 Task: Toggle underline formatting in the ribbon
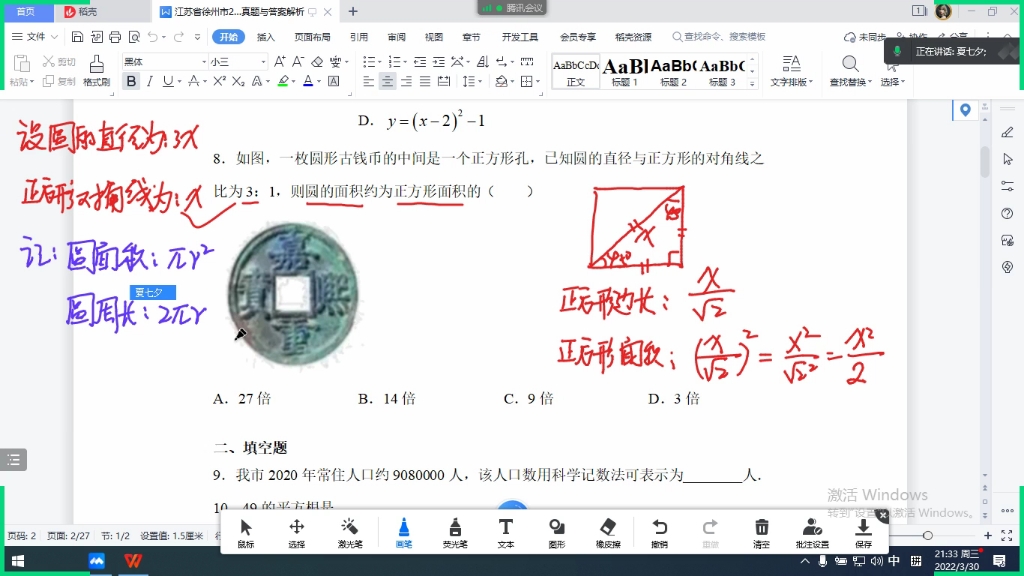[x=167, y=80]
